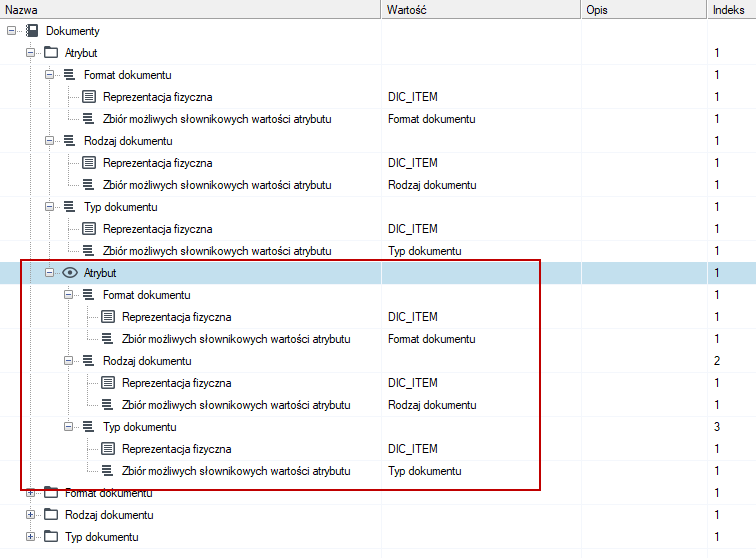Collapse the highlighted eye-marked Atrybut node
The width and height of the screenshot is (756, 558).
pos(49,273)
